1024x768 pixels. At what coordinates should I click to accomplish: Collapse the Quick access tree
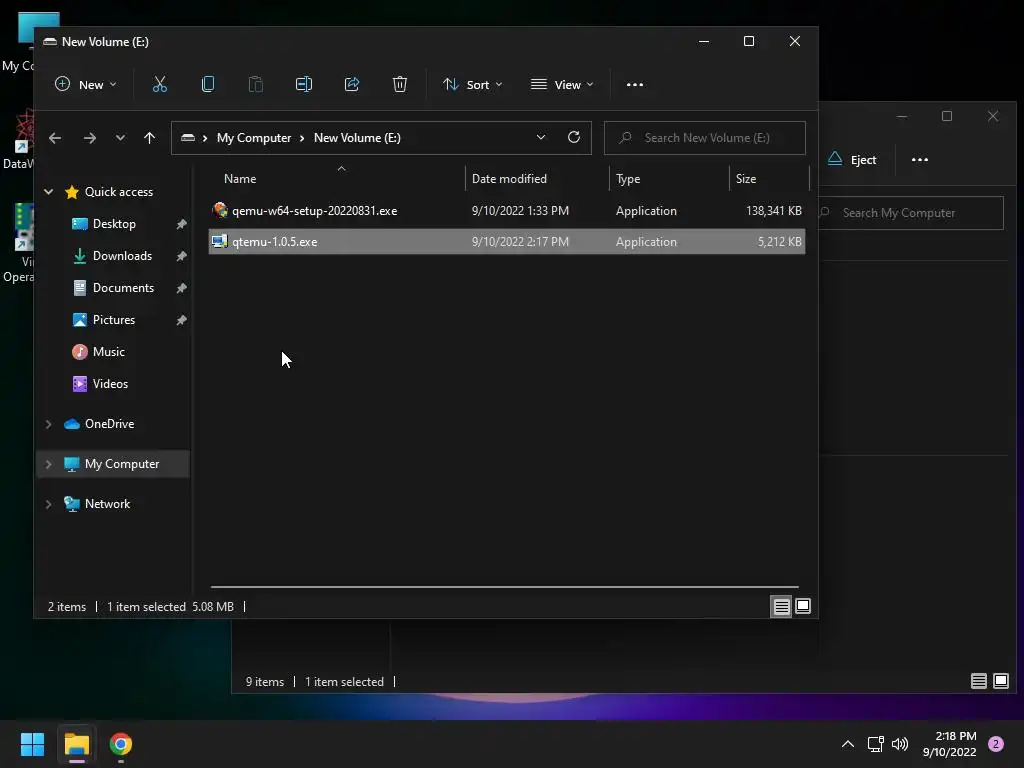(48, 191)
